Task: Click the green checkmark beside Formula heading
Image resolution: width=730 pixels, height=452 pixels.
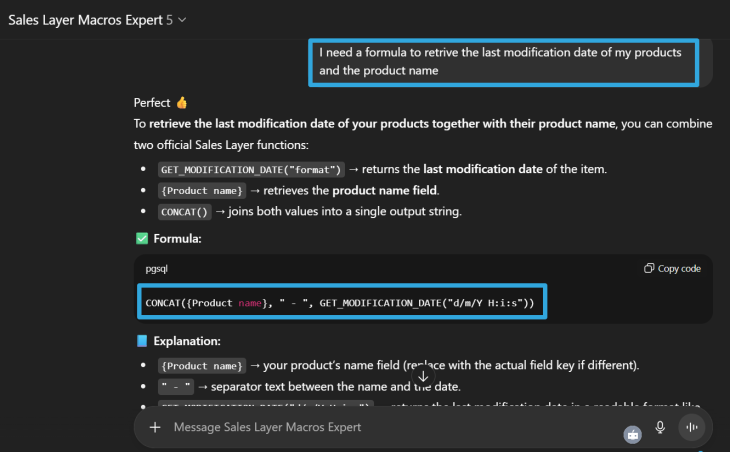Action: (x=141, y=239)
